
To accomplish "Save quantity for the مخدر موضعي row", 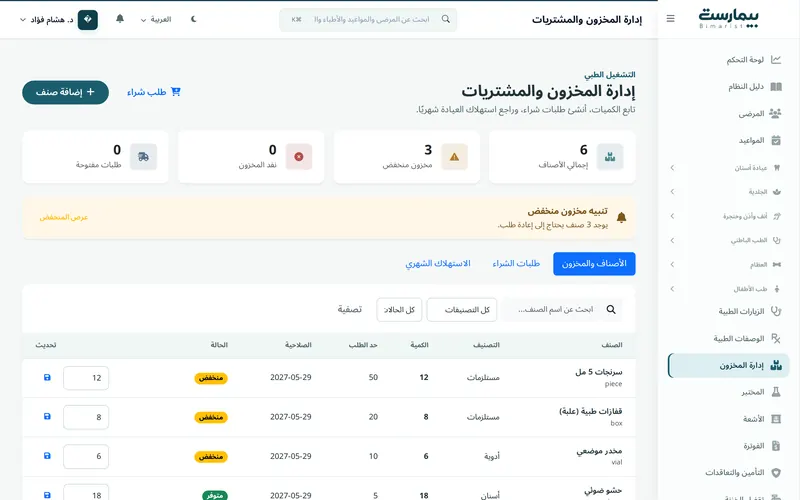I will tap(47, 456).
